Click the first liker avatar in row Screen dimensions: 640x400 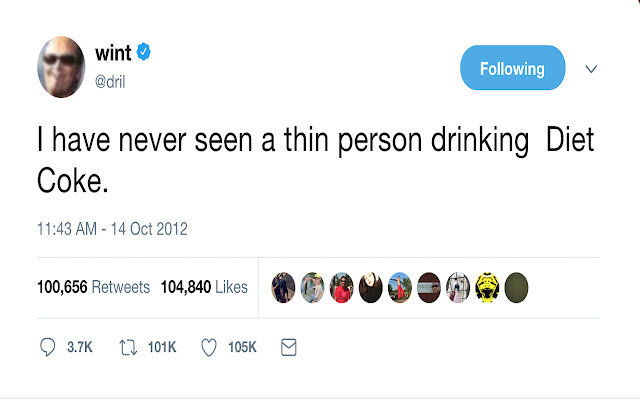(x=284, y=287)
